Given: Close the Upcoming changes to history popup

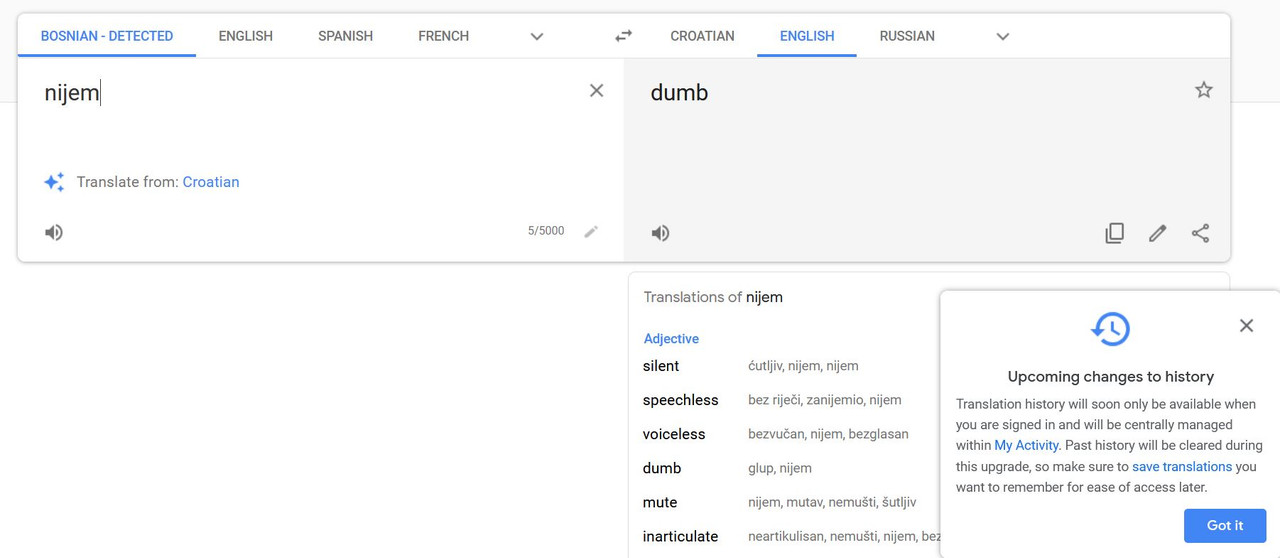Looking at the screenshot, I should (1246, 325).
